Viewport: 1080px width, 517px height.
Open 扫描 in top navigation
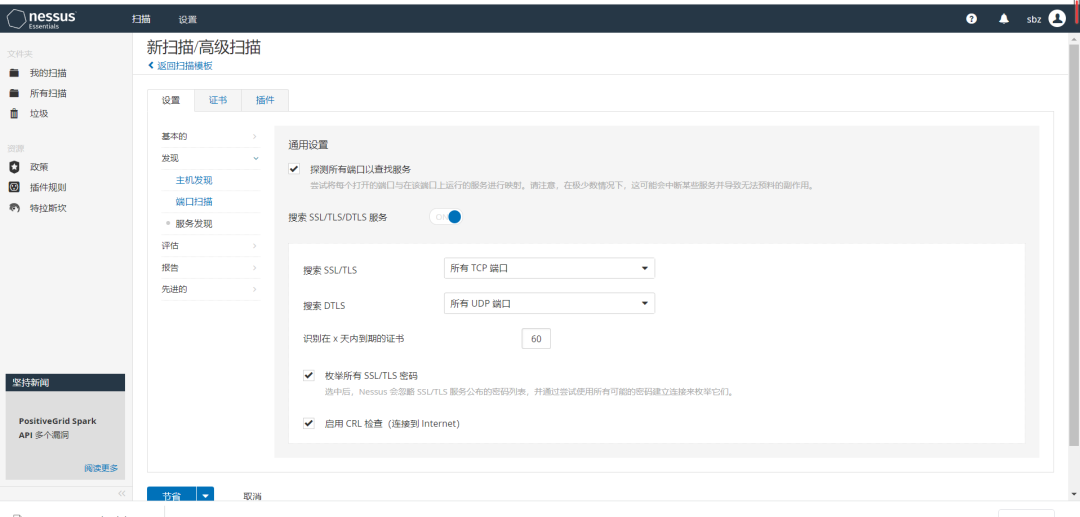pyautogui.click(x=141, y=19)
